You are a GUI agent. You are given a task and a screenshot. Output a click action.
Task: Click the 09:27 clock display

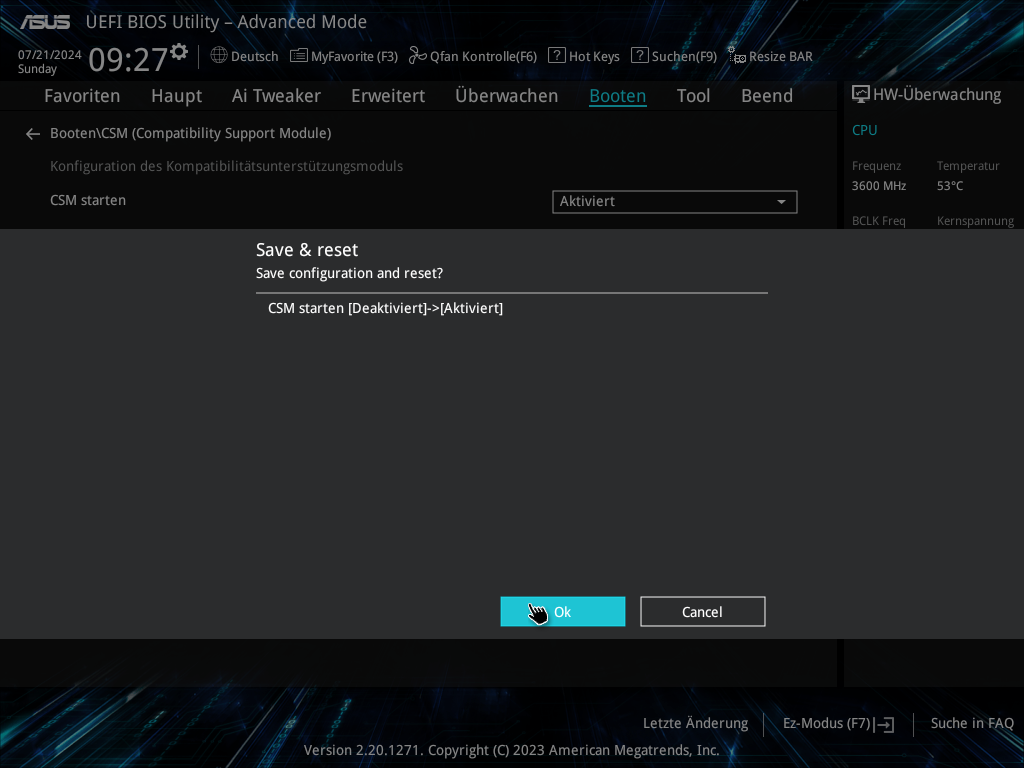pos(128,59)
